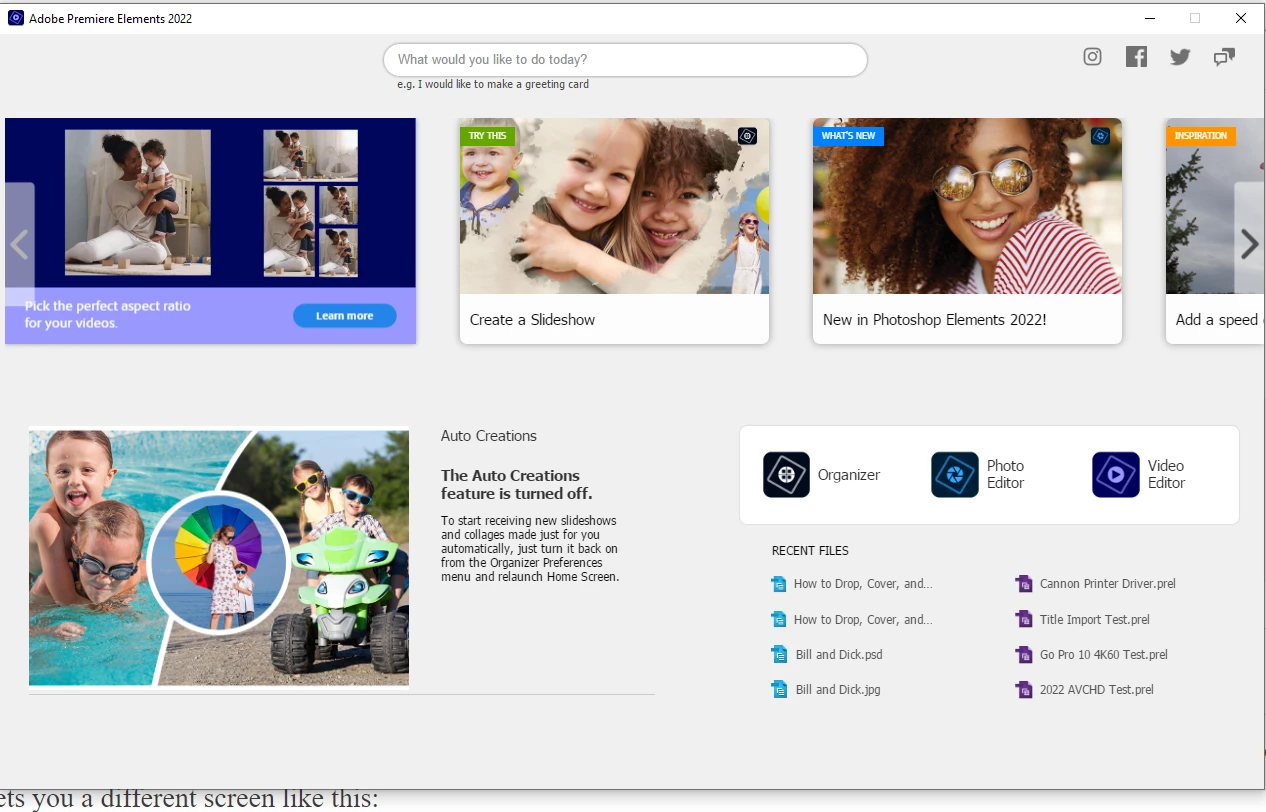Click the Auto Creations preview image

click(x=219, y=558)
